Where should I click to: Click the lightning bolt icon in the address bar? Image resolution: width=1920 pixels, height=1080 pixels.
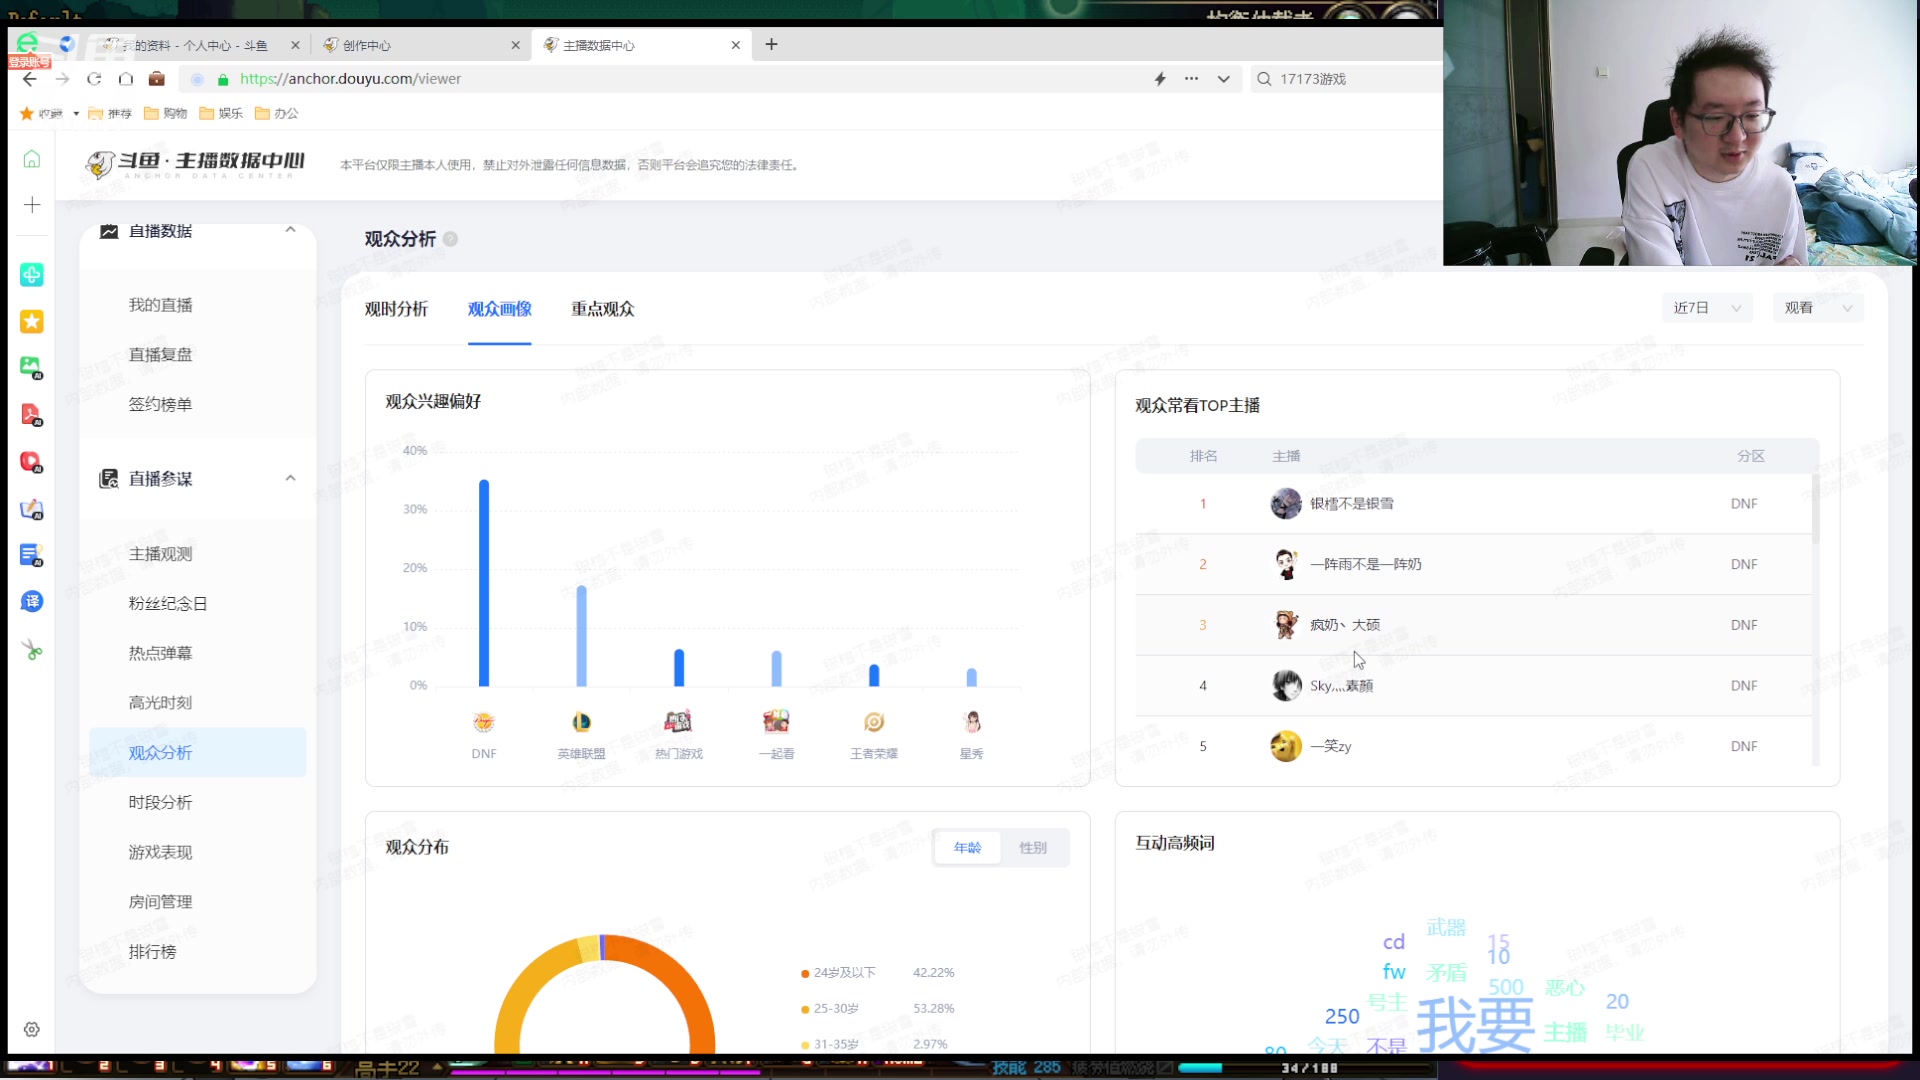pos(1160,79)
